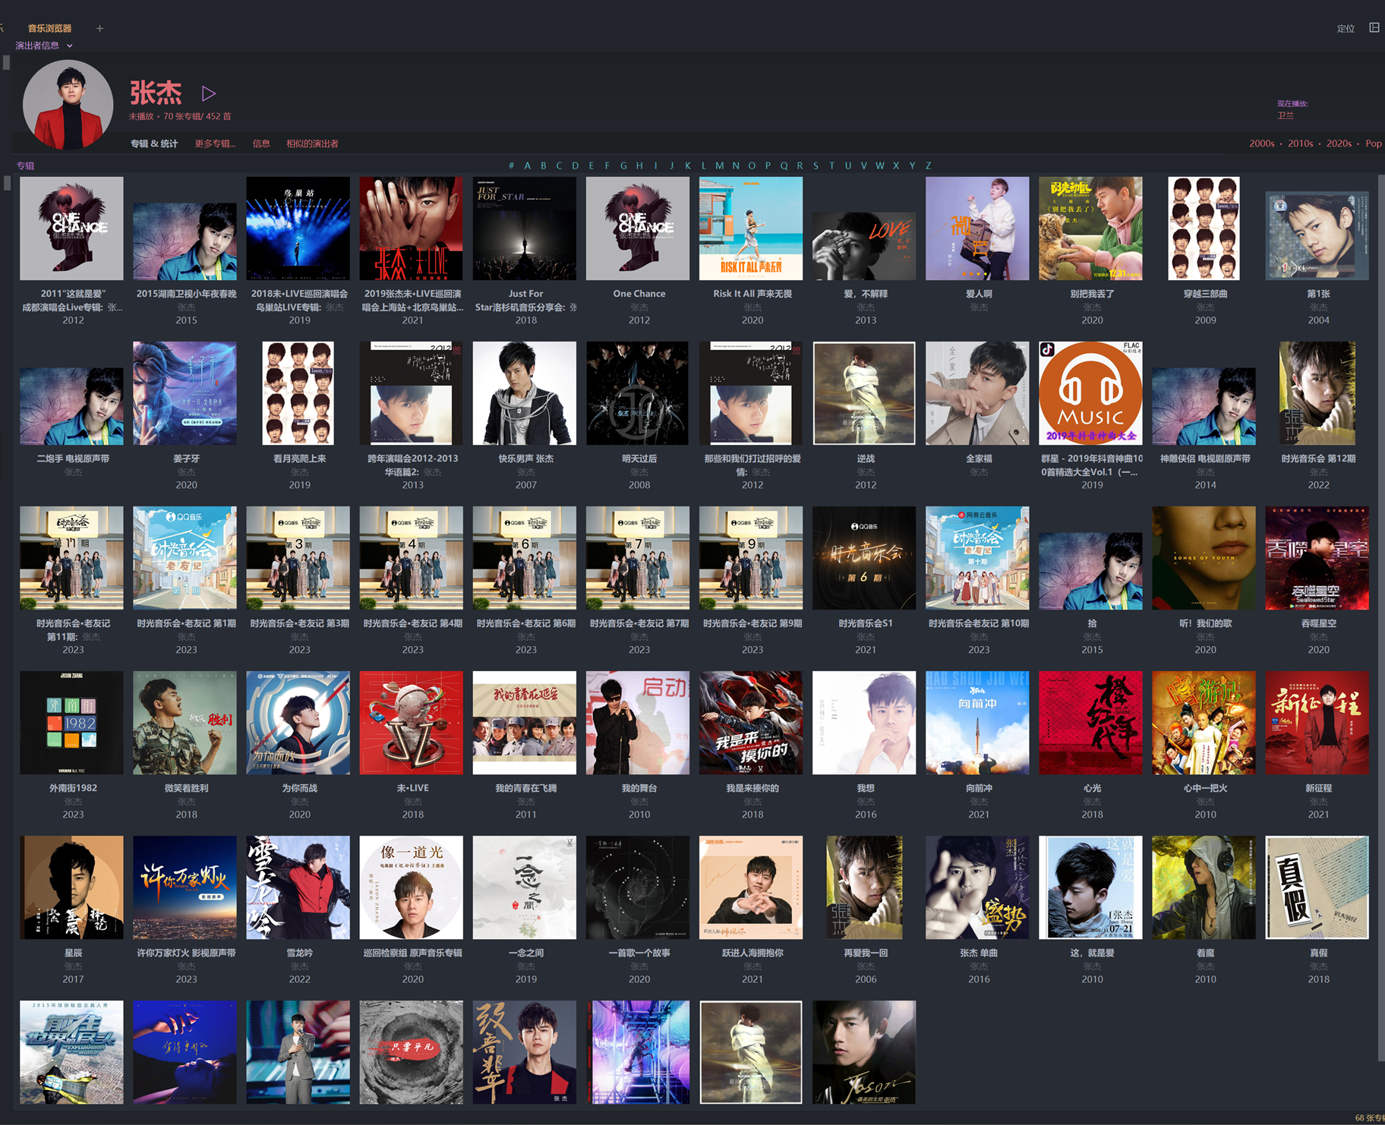This screenshot has width=1385, height=1125.
Task: Open the 心光 album cover
Action: (x=1091, y=723)
